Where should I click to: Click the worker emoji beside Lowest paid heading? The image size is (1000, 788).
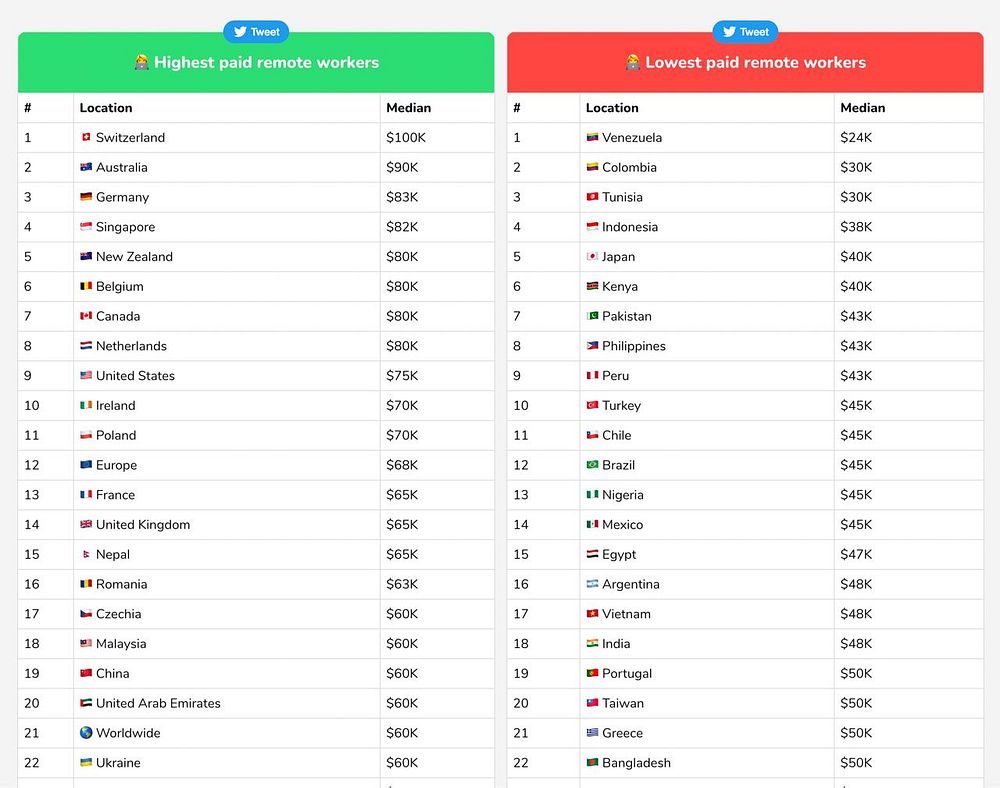[x=633, y=62]
